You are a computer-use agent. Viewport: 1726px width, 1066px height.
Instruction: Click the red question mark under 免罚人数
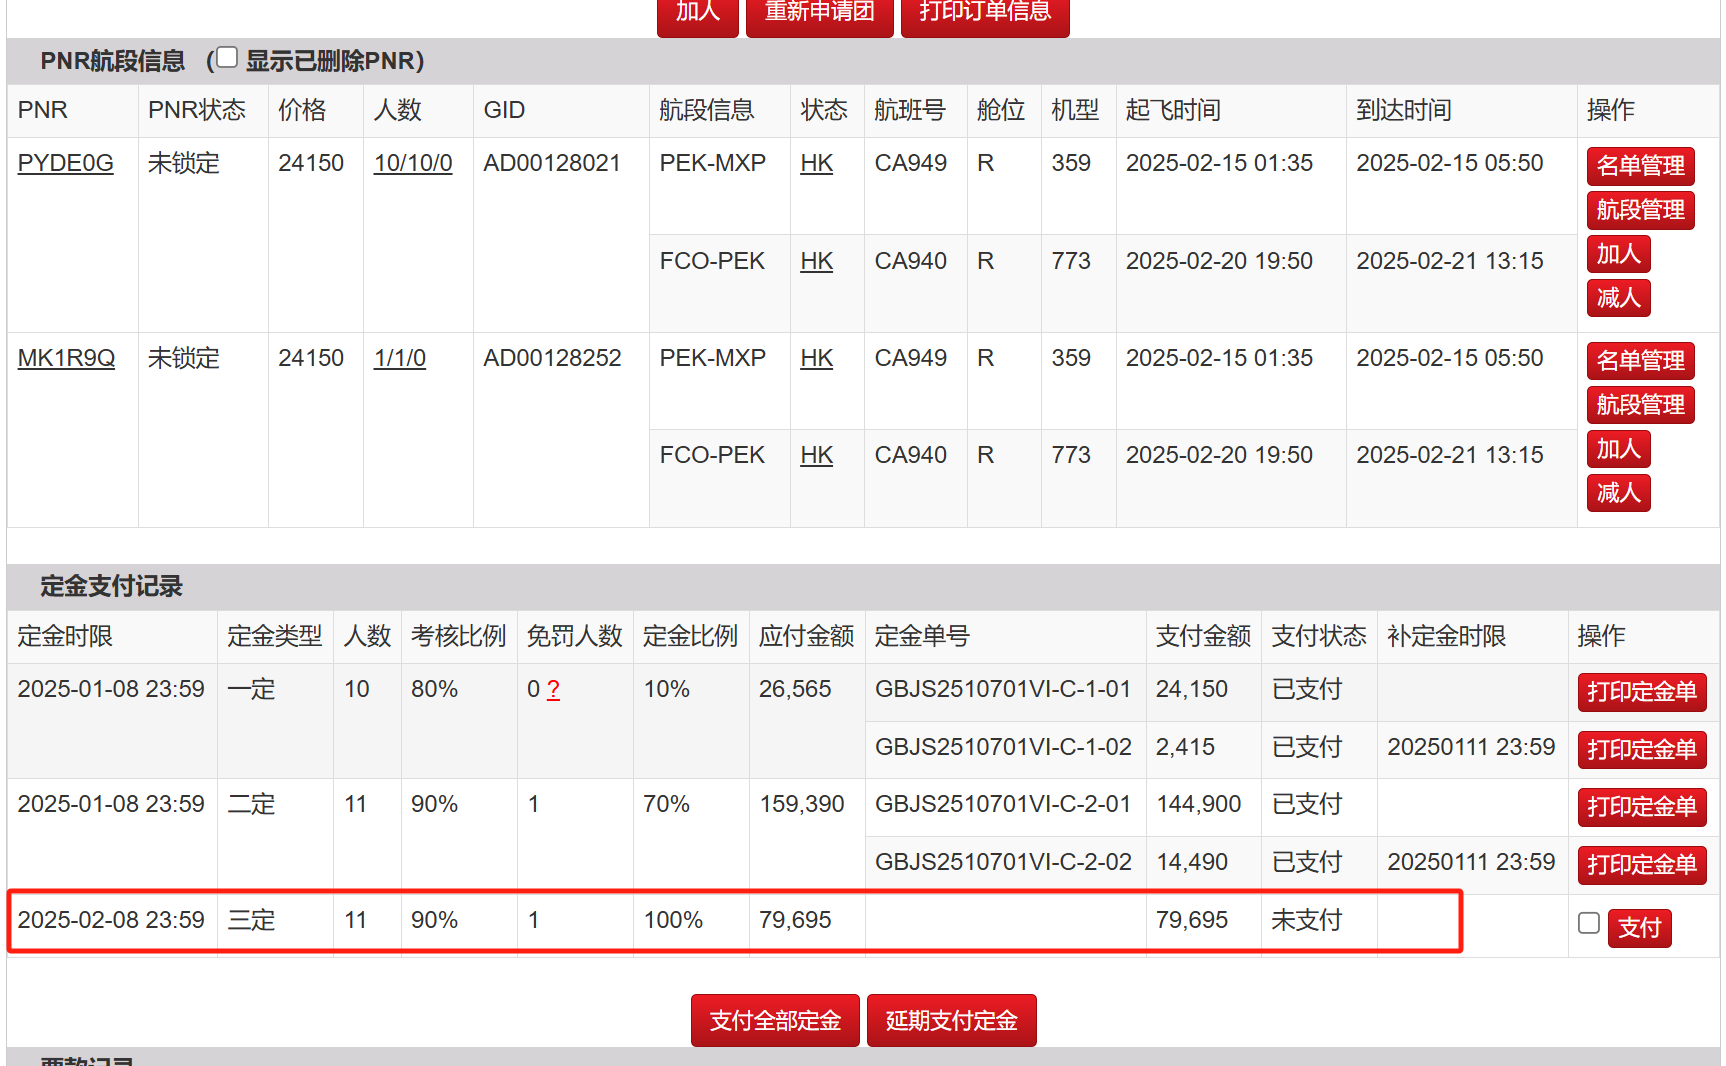(x=553, y=690)
